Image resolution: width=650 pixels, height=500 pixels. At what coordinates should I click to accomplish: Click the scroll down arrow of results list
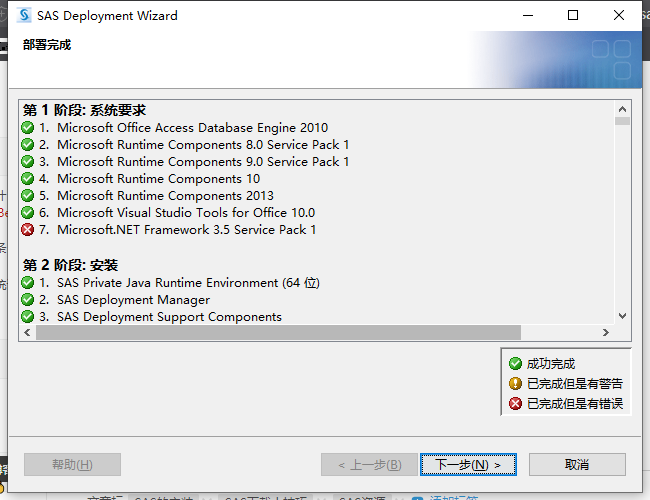click(x=622, y=316)
